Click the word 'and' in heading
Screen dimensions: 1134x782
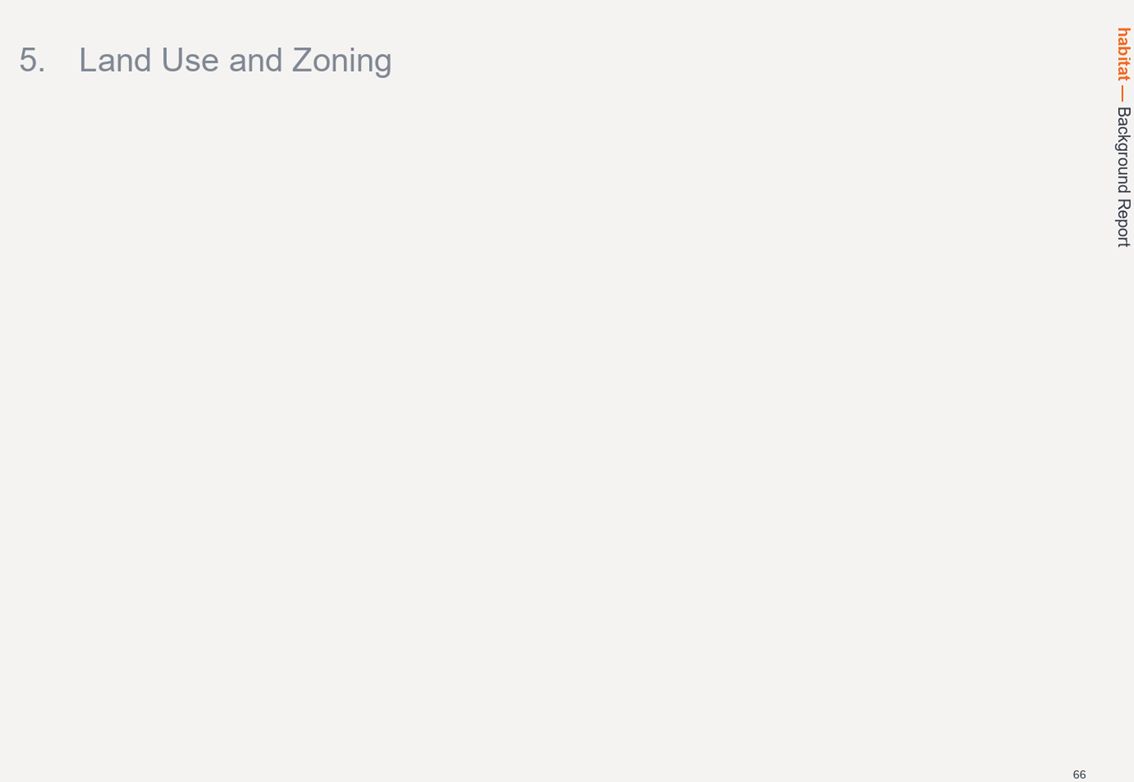[x=256, y=60]
